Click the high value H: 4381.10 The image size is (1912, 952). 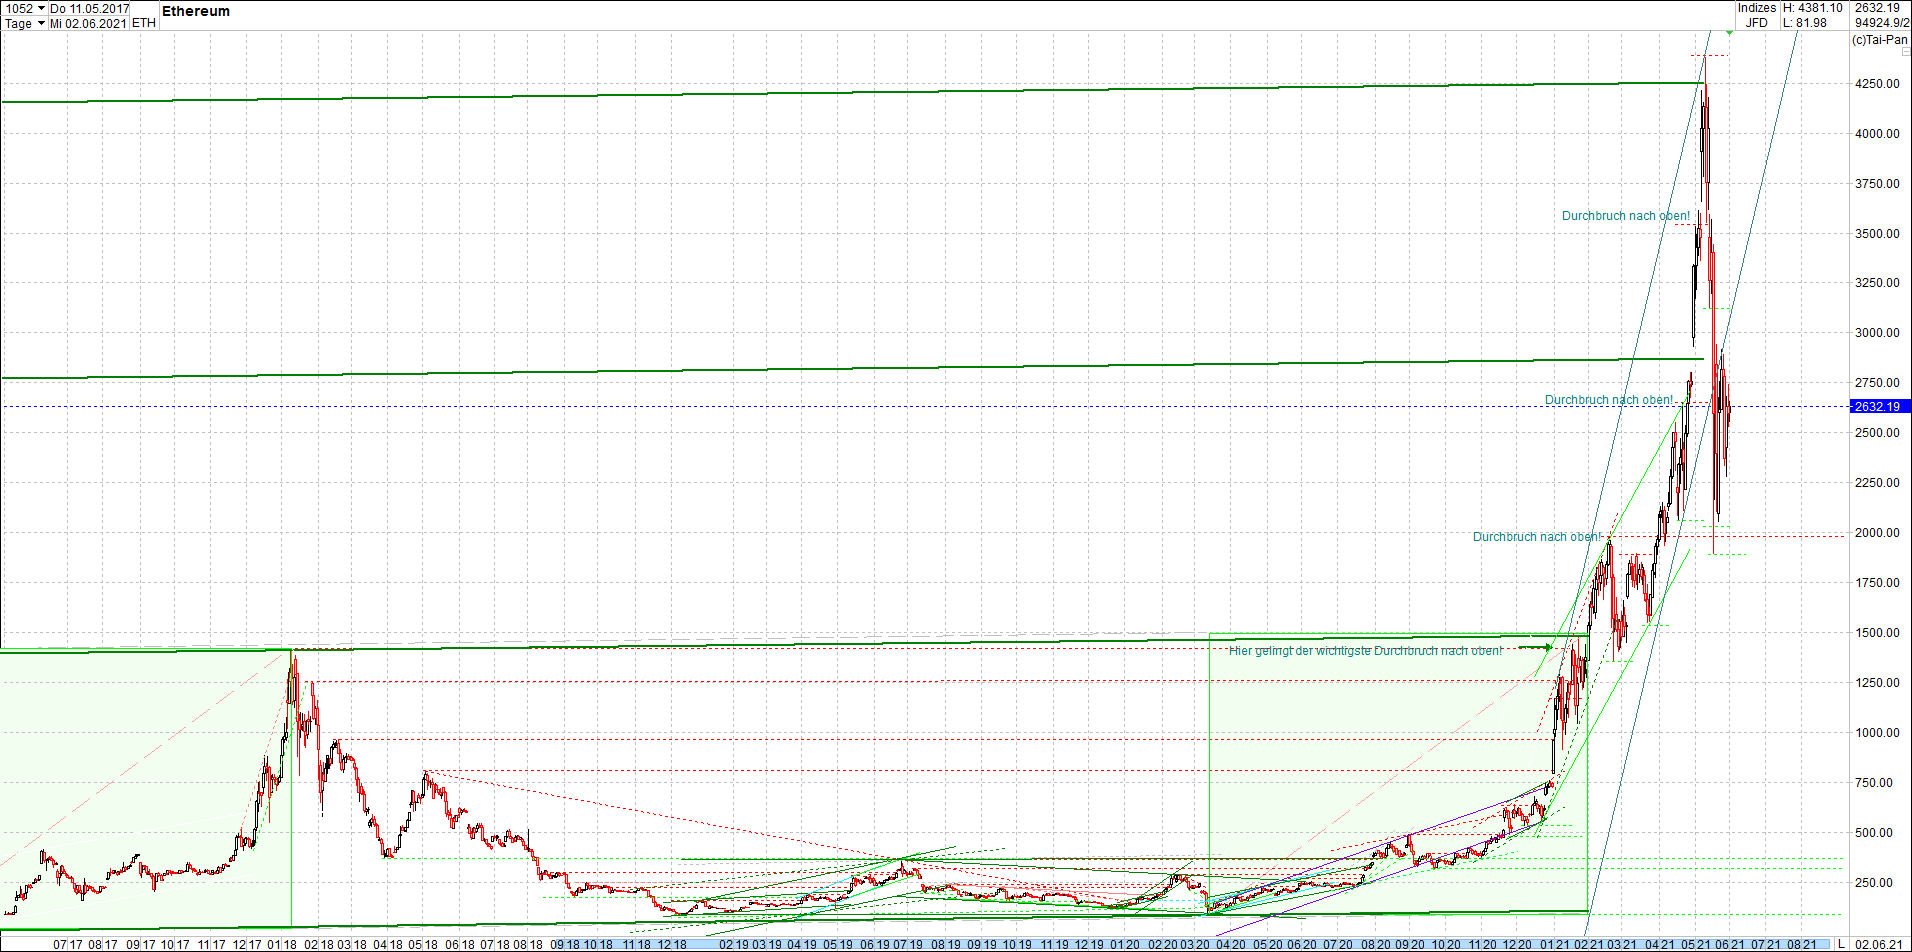1812,7
